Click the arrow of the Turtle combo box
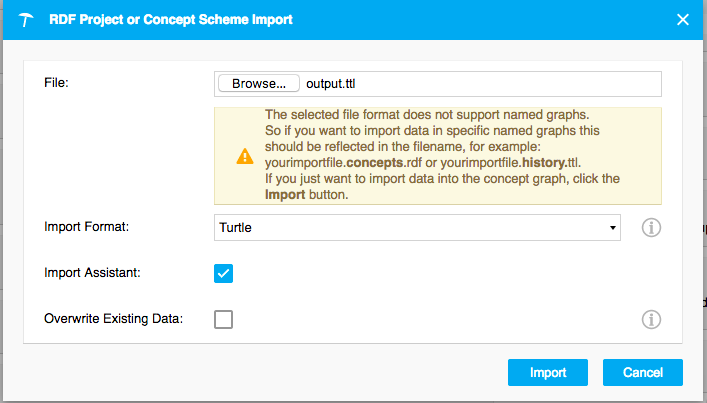 [x=611, y=228]
